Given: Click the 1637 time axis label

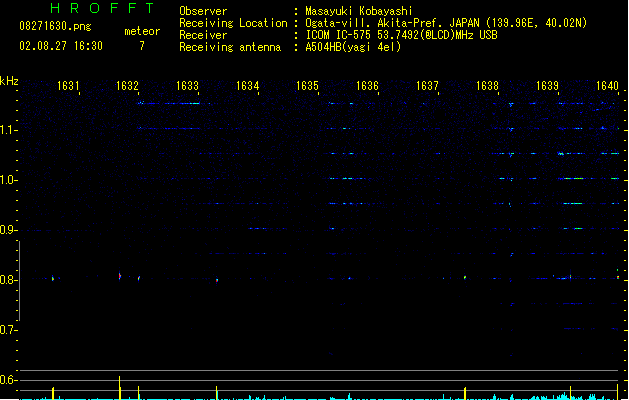Looking at the screenshot, I should point(427,86).
